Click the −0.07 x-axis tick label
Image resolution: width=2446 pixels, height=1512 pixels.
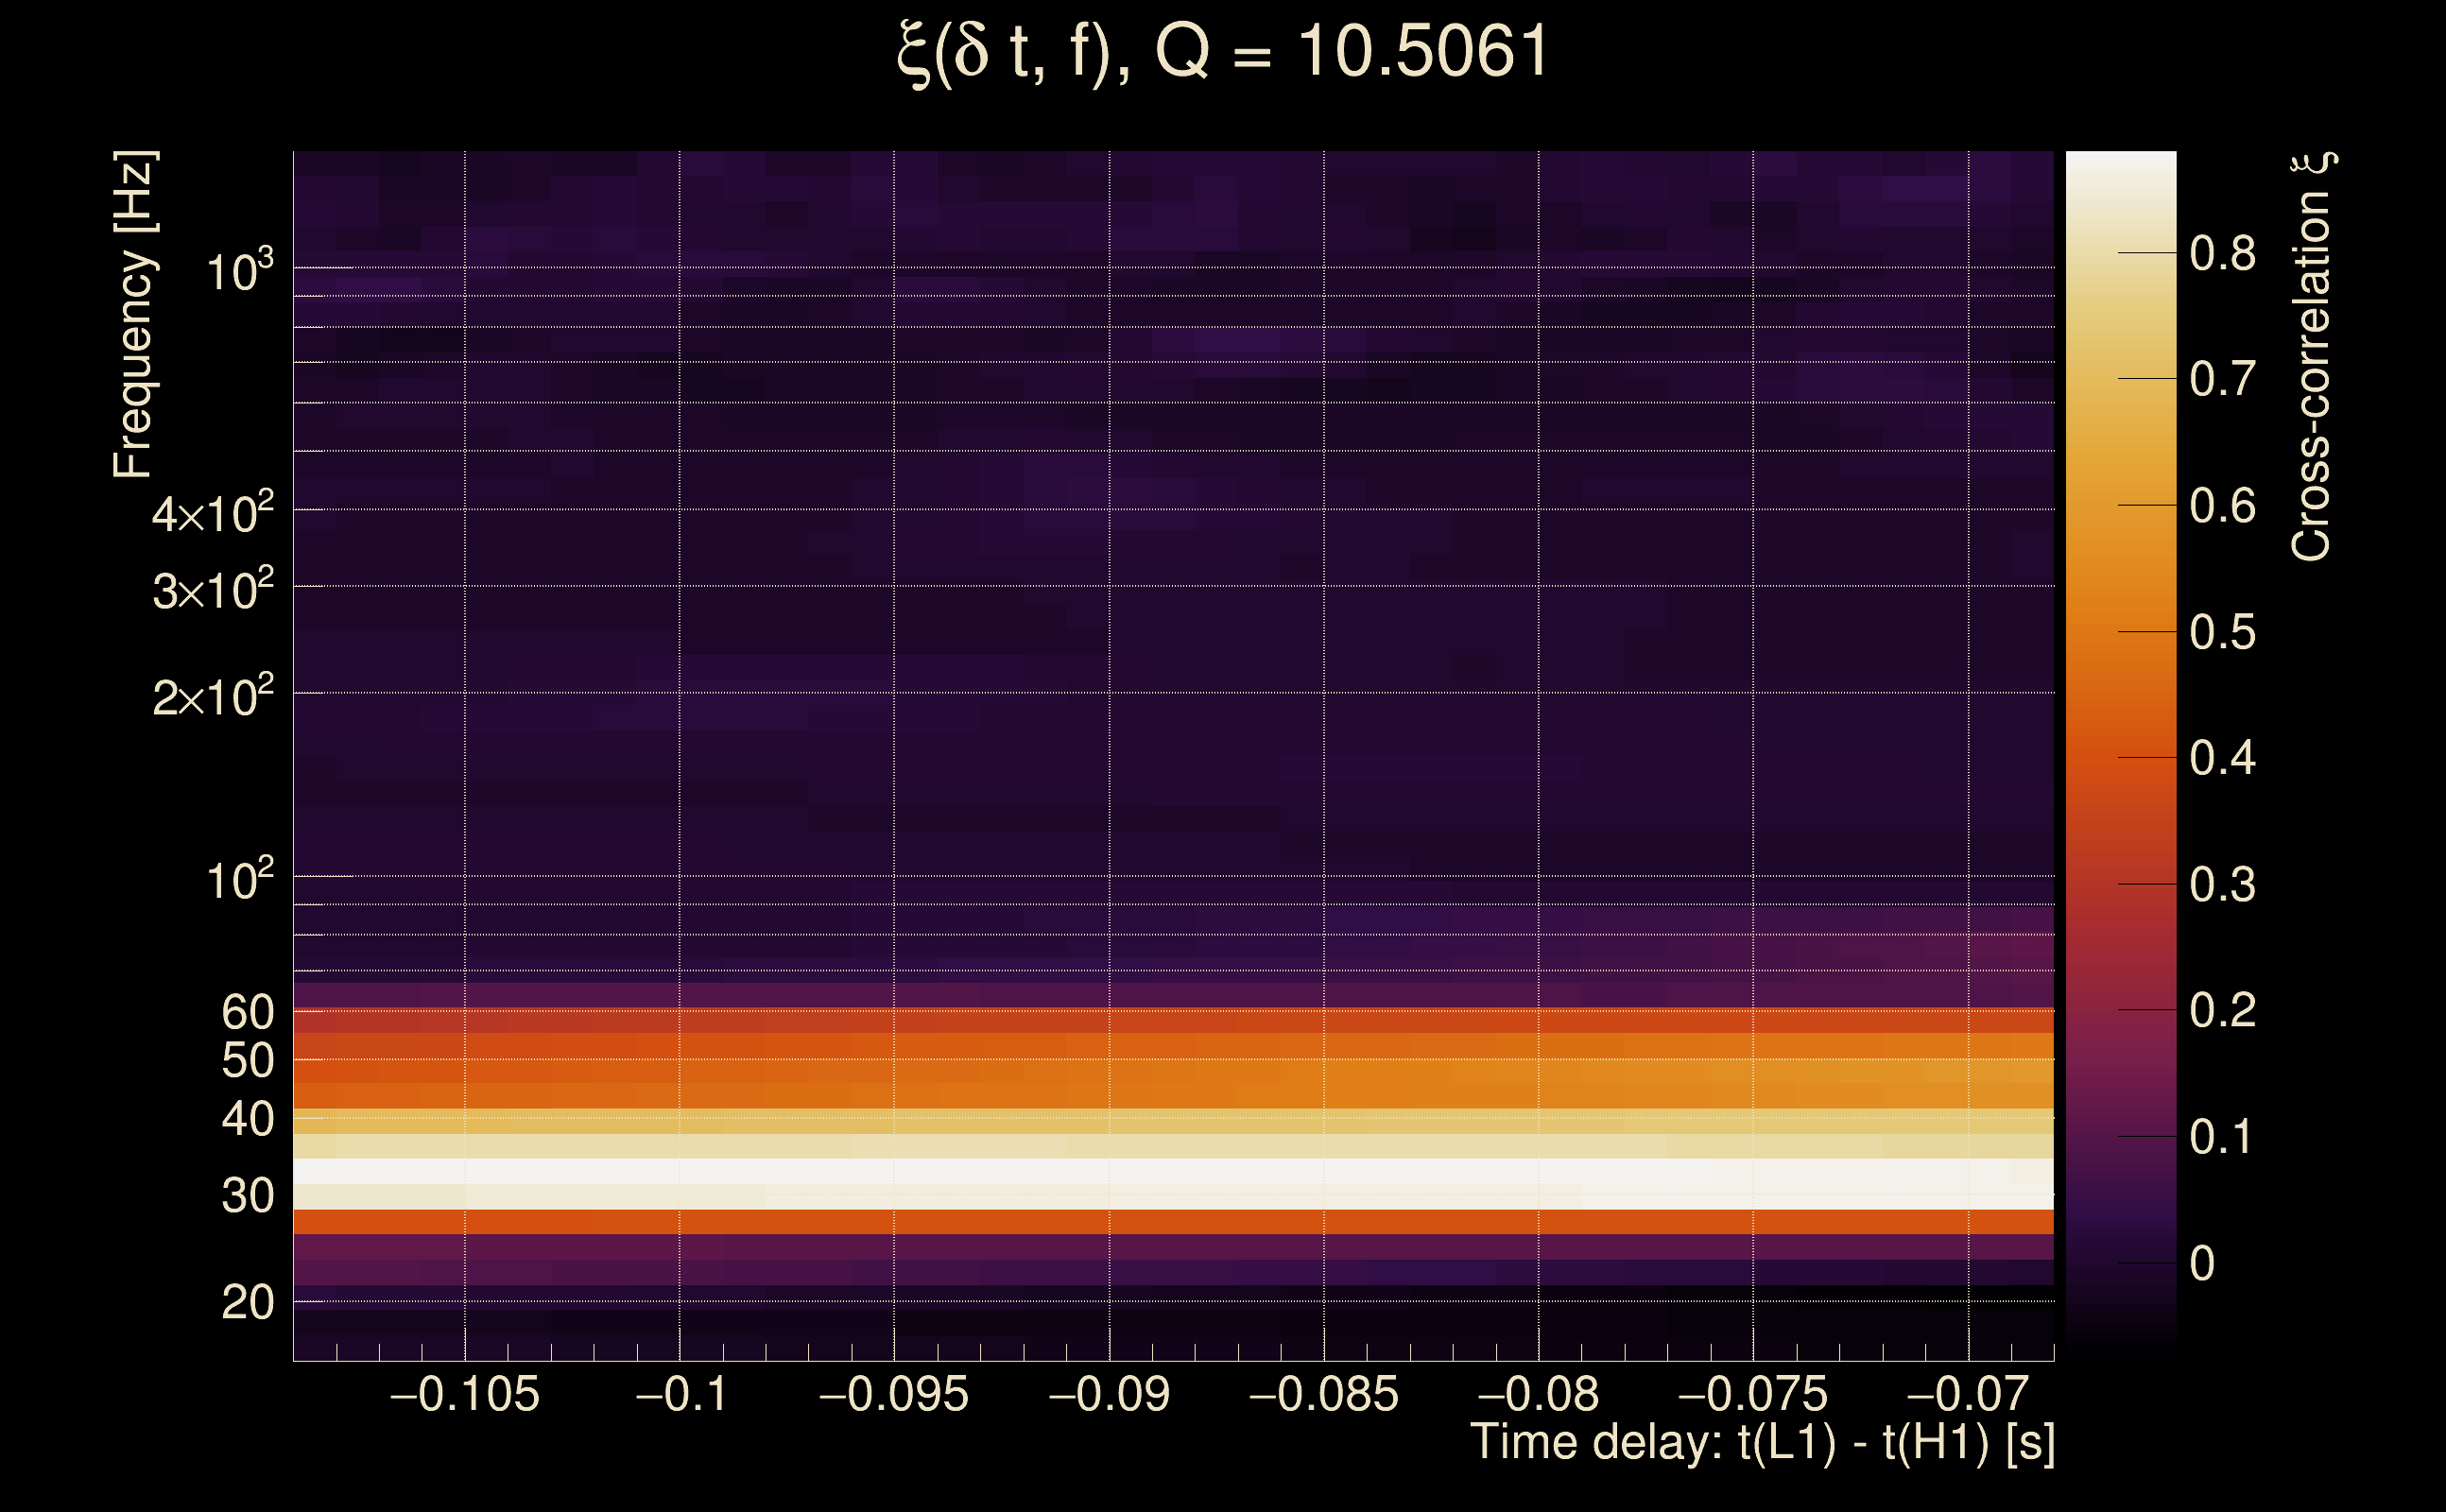tap(1967, 1394)
